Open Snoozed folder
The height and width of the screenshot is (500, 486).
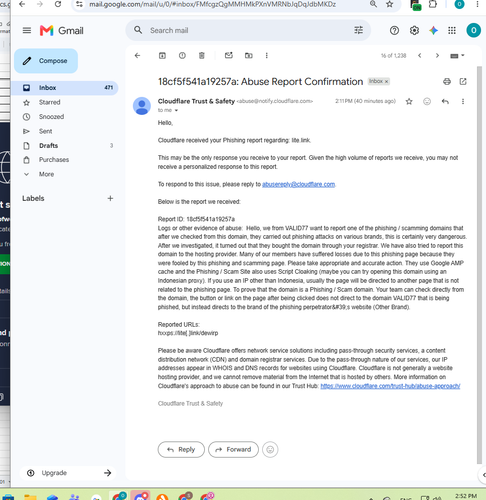51,117
